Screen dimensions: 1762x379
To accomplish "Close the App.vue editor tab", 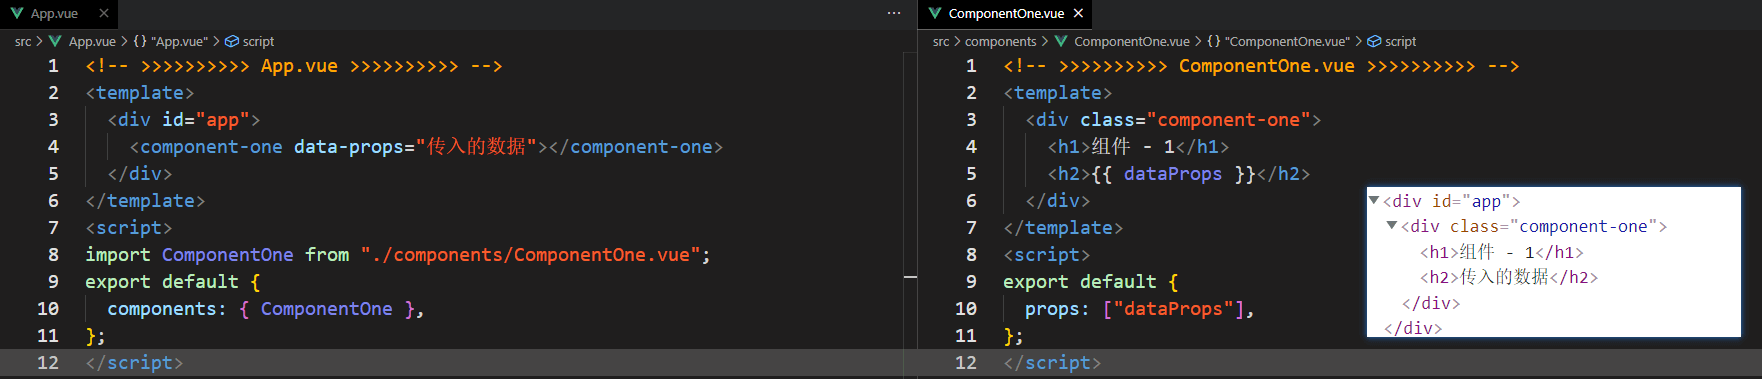I will coord(104,14).
